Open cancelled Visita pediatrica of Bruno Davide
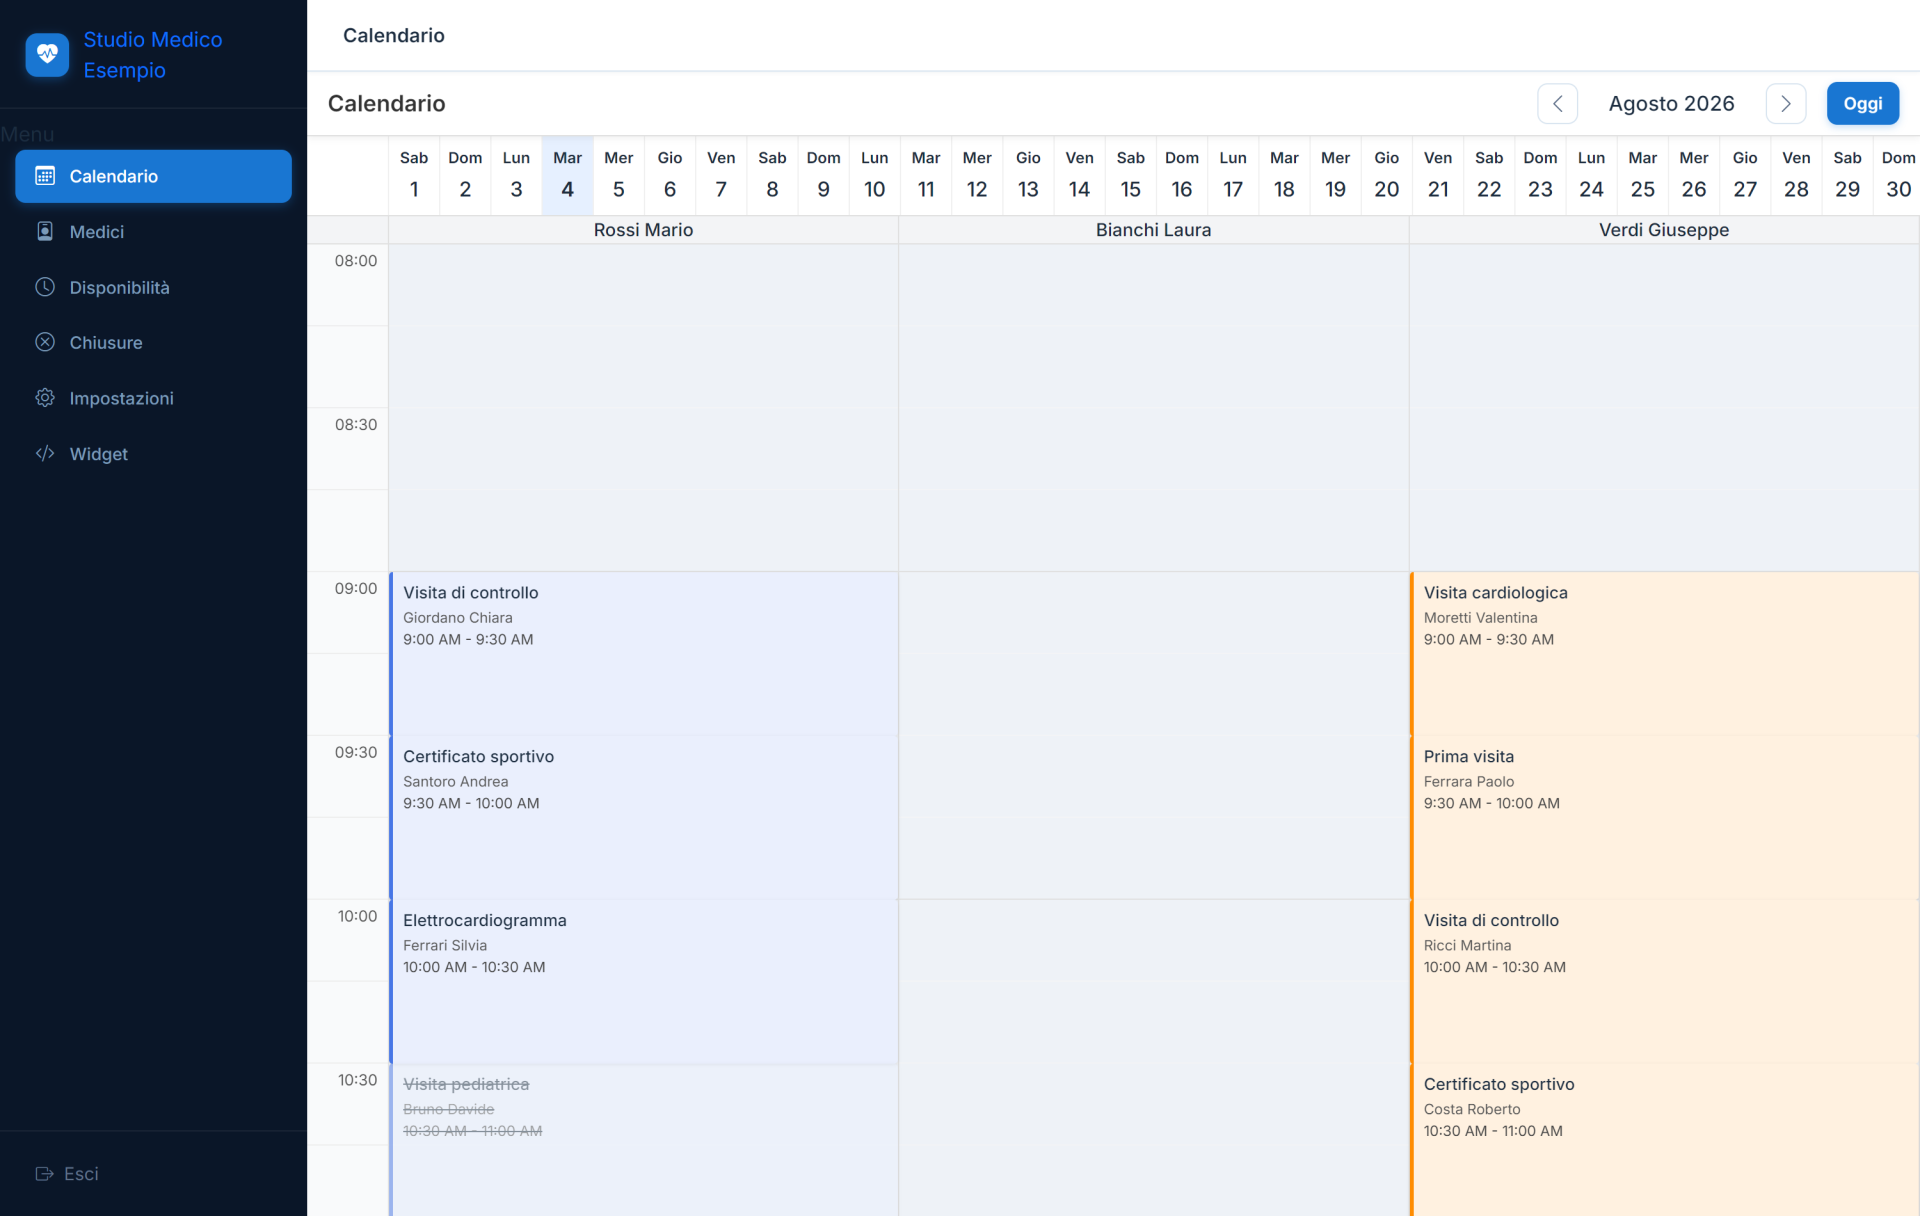Viewport: 1920px width, 1216px height. coord(644,1140)
